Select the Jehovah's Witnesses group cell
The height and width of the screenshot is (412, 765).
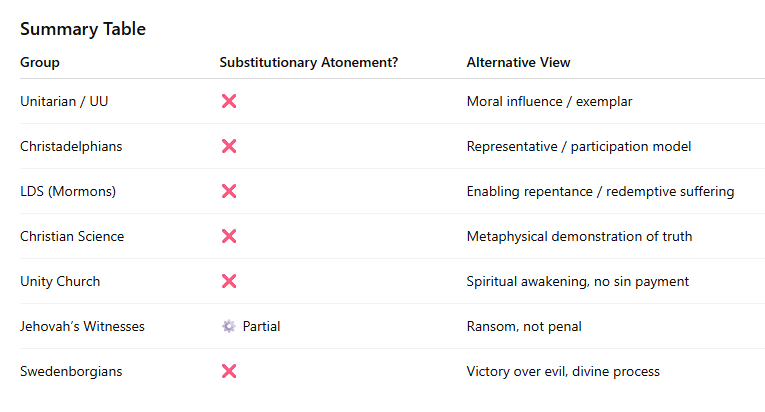point(82,326)
